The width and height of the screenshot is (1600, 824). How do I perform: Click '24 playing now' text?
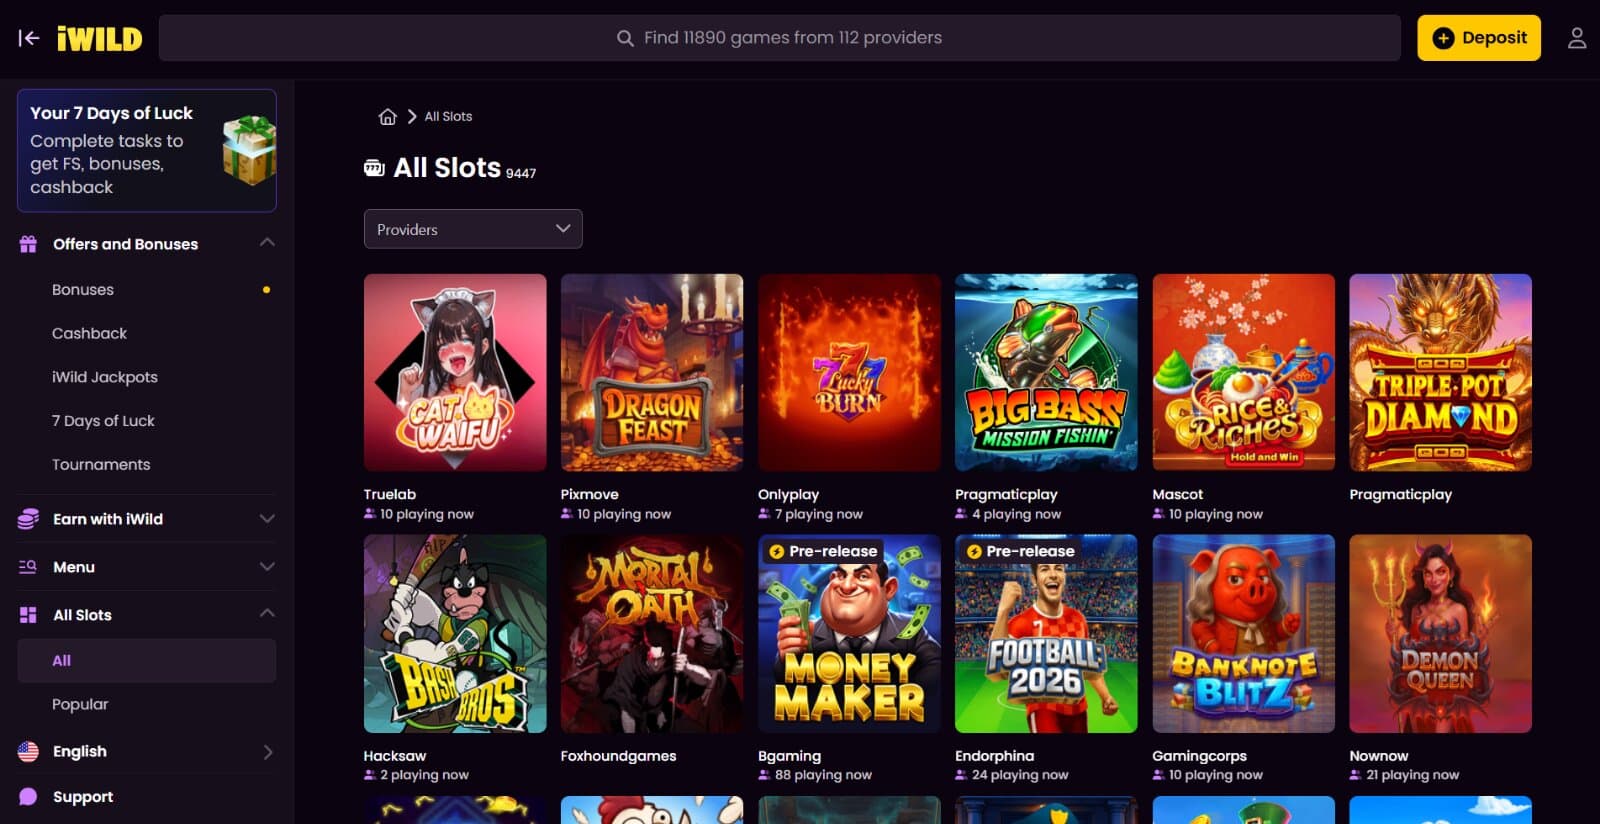click(x=1020, y=775)
